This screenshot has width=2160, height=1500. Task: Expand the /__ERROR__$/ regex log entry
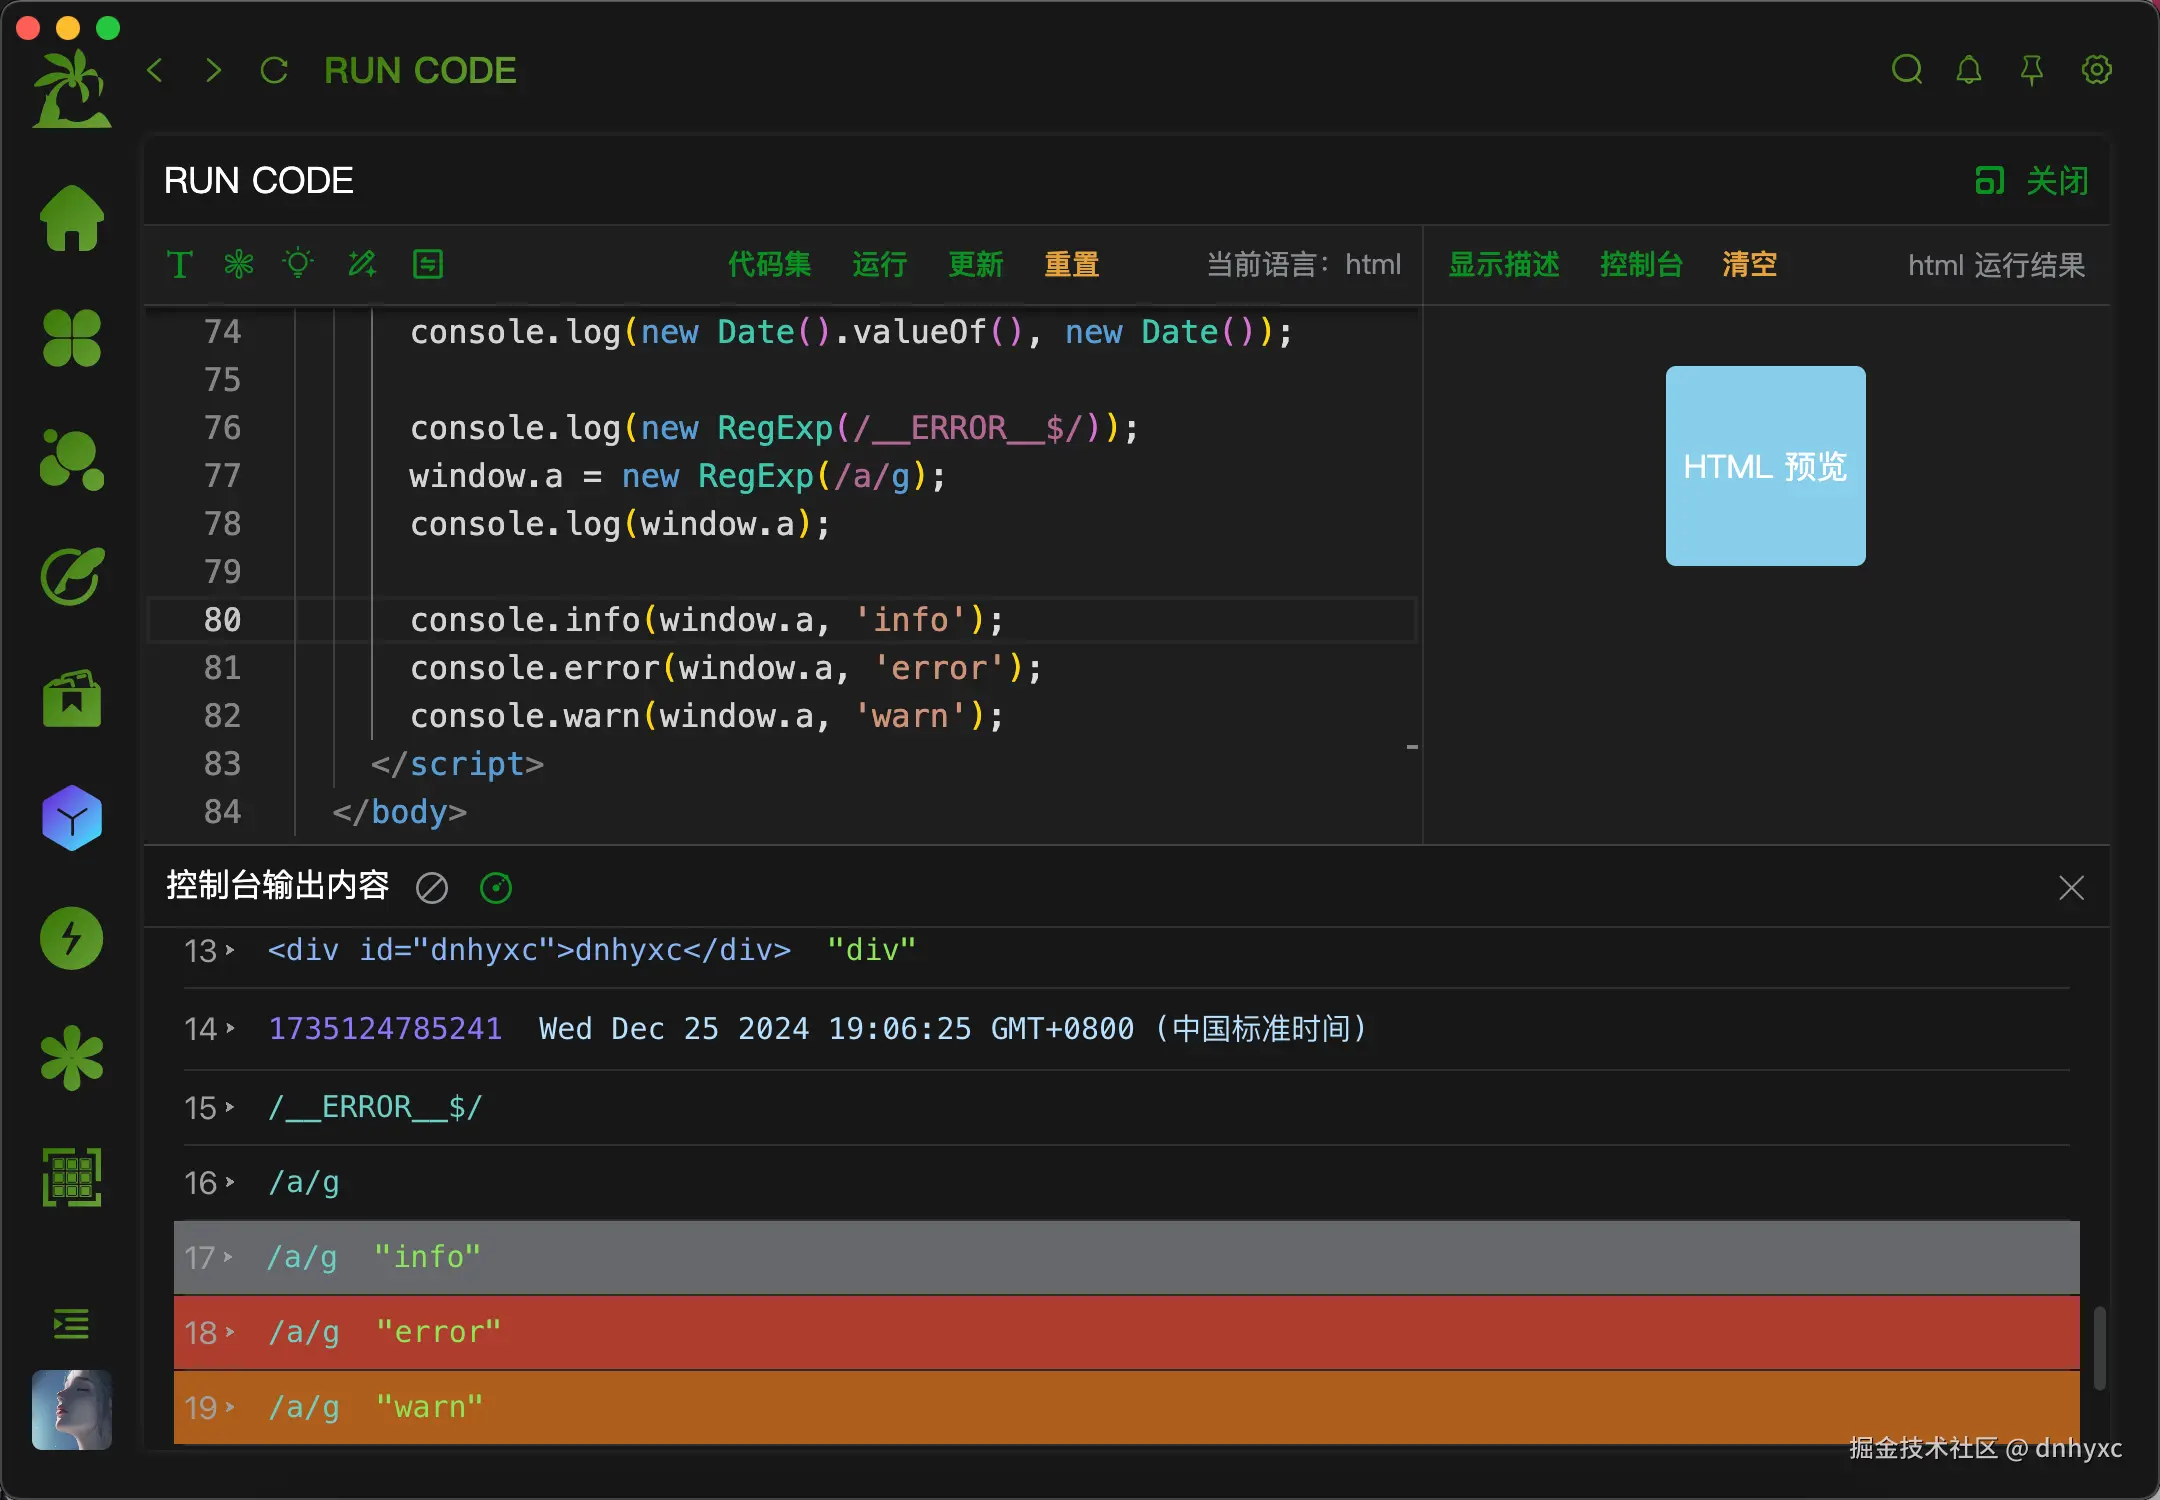click(x=232, y=1107)
